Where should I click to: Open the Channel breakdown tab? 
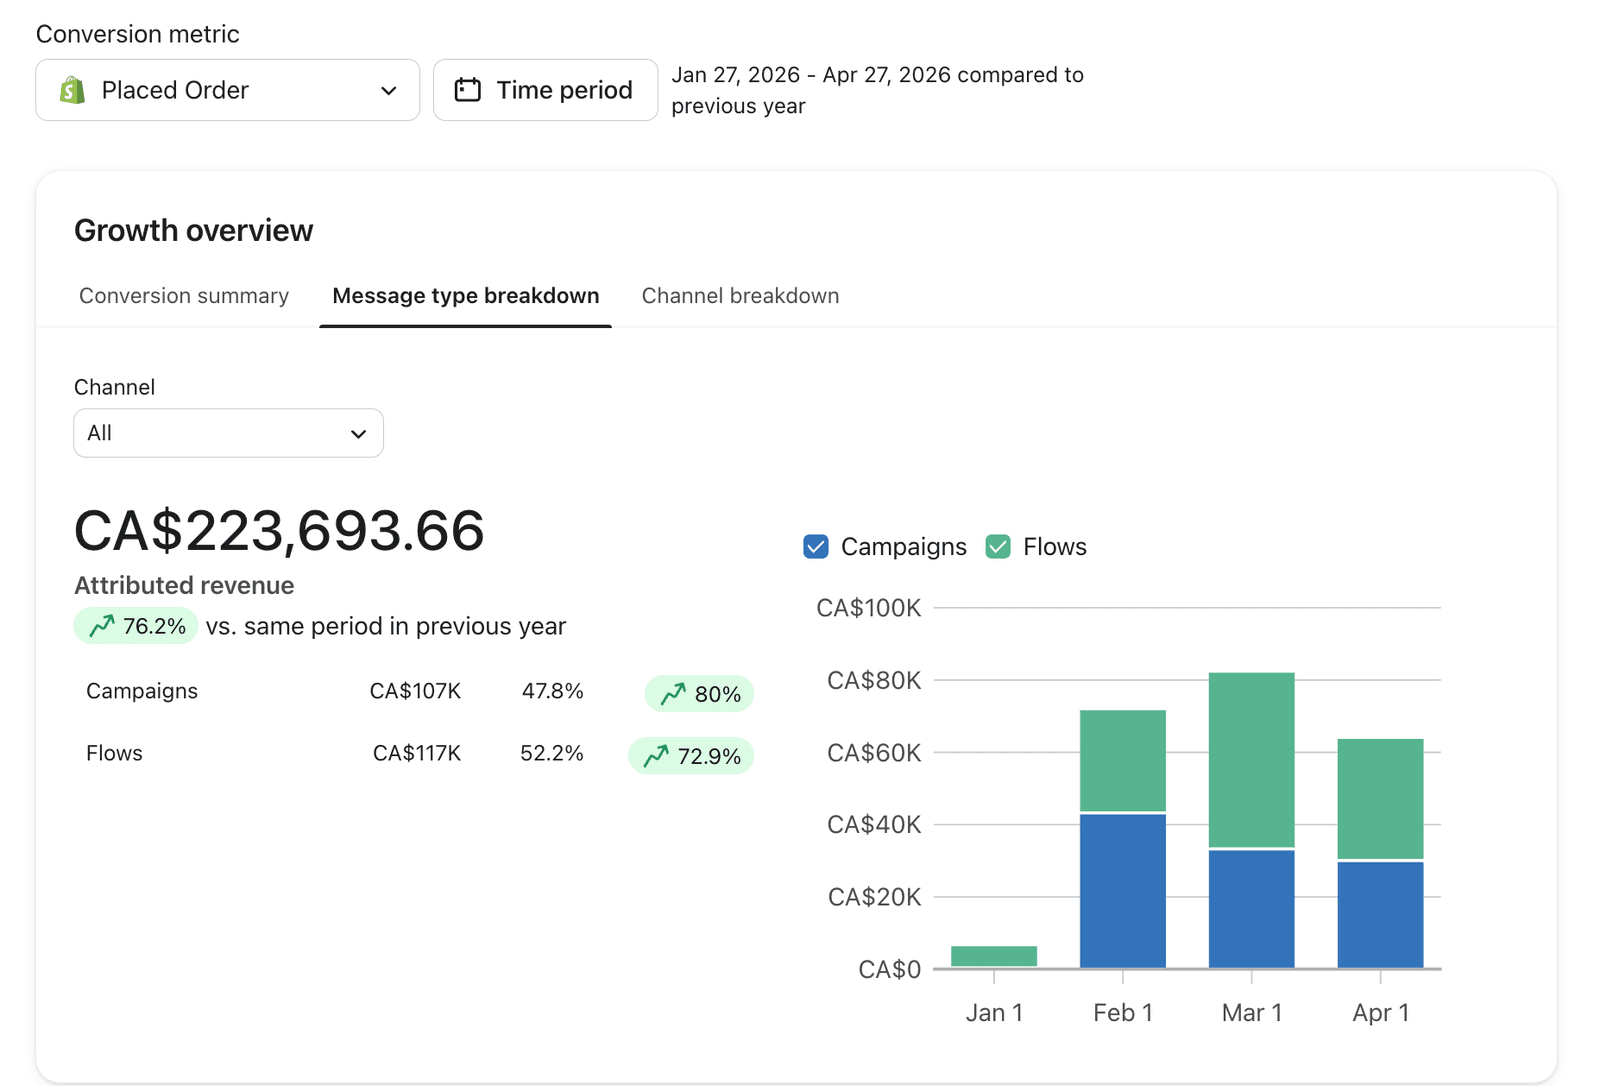[x=740, y=296]
